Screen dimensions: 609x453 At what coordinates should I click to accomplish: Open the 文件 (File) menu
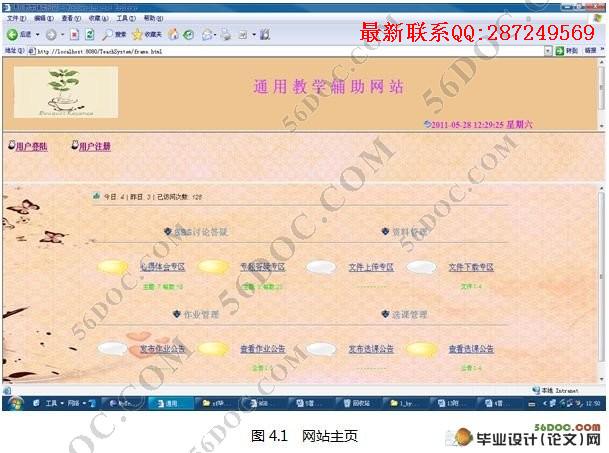pyautogui.click(x=16, y=18)
